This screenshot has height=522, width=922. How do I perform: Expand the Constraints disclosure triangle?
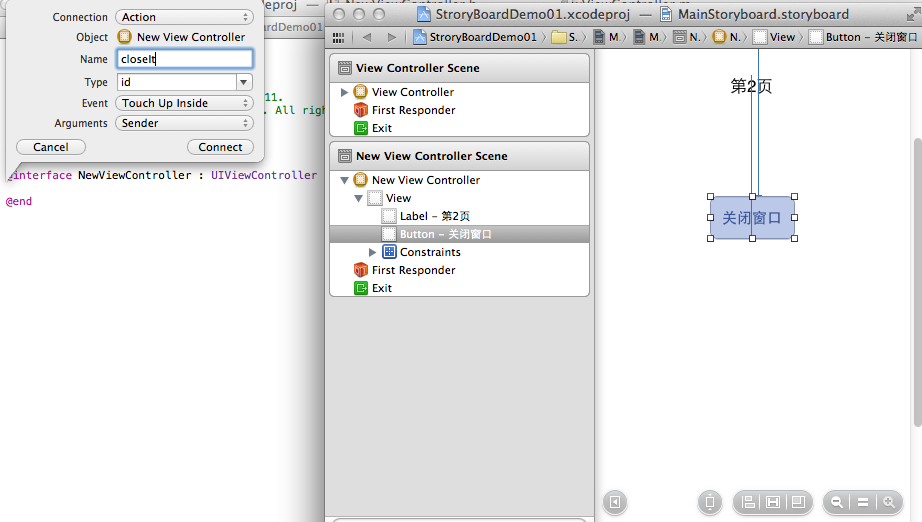(372, 252)
